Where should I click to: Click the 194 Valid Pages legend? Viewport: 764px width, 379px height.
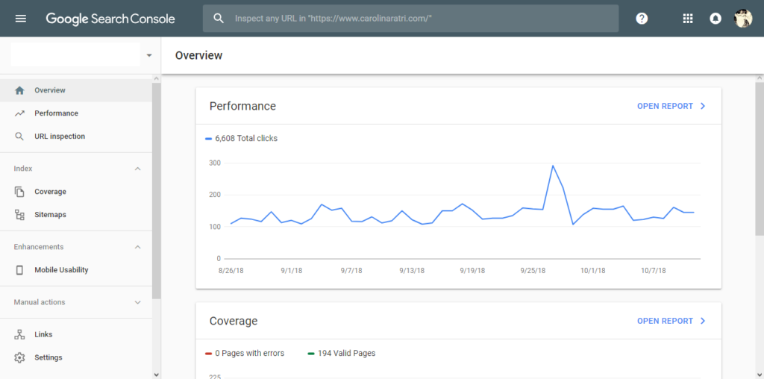pyautogui.click(x=342, y=353)
